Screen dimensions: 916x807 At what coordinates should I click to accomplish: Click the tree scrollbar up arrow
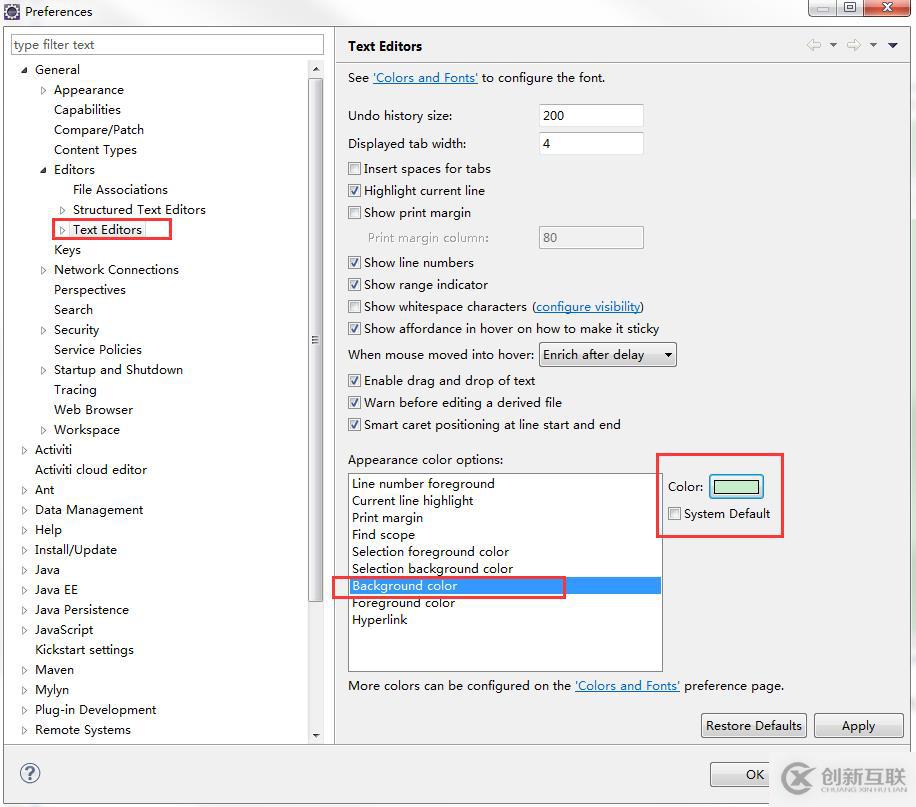point(316,69)
